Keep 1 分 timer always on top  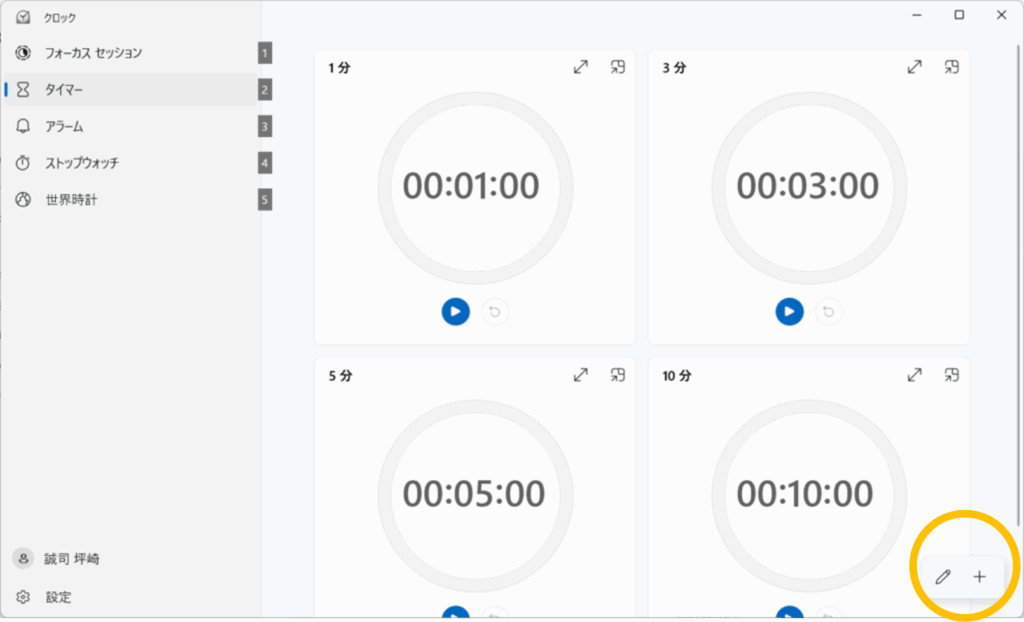618,67
